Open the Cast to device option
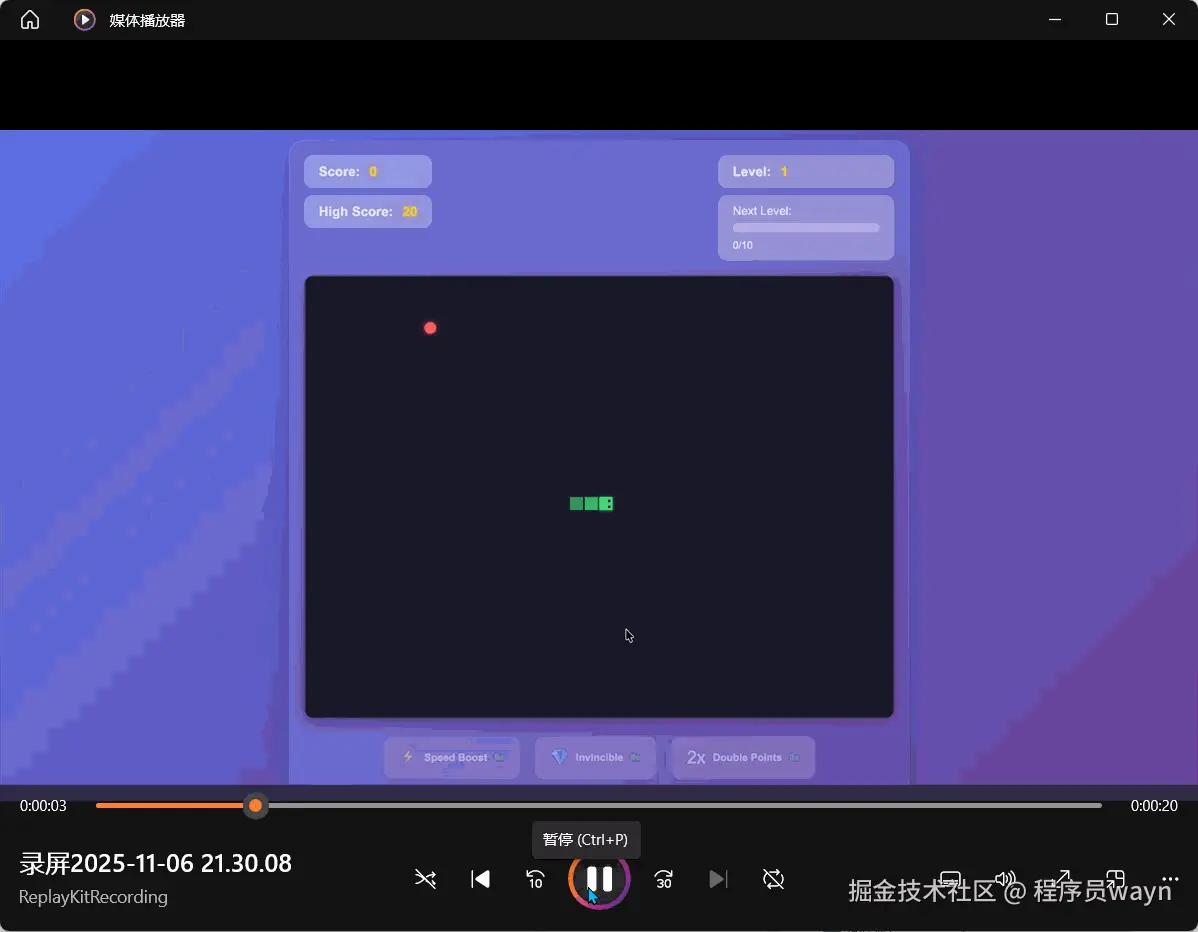The width and height of the screenshot is (1198, 932). click(950, 879)
